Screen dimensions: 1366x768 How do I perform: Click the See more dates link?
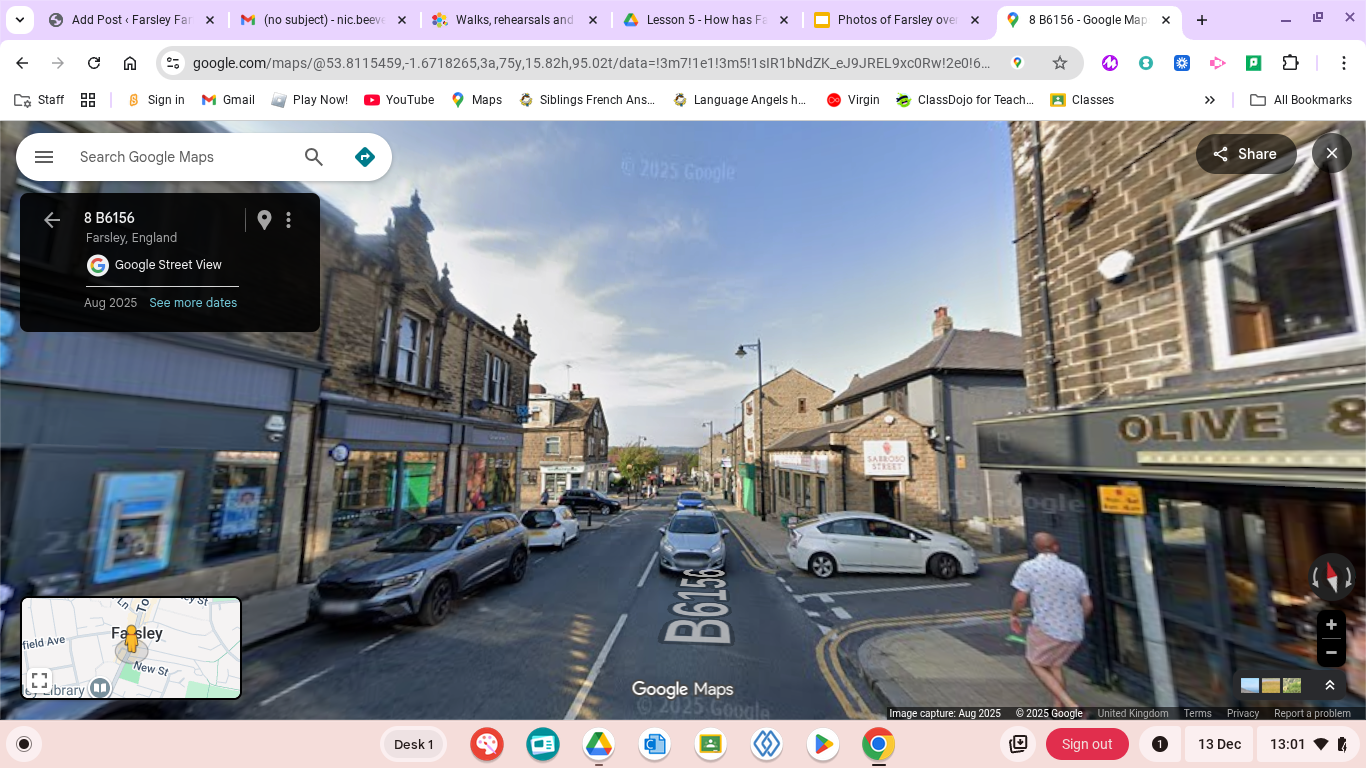pyautogui.click(x=193, y=303)
